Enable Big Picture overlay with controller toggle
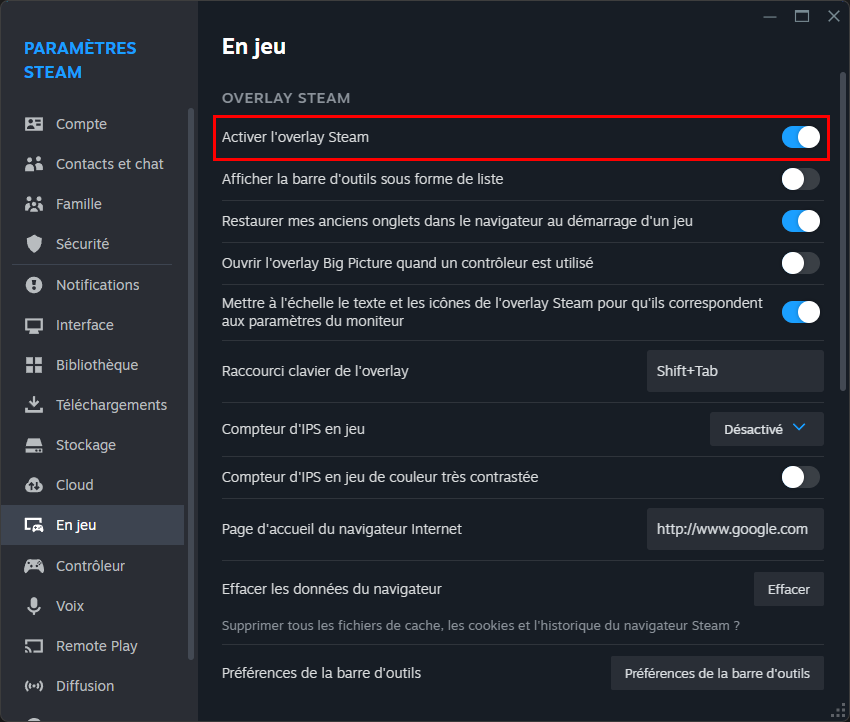 click(800, 263)
